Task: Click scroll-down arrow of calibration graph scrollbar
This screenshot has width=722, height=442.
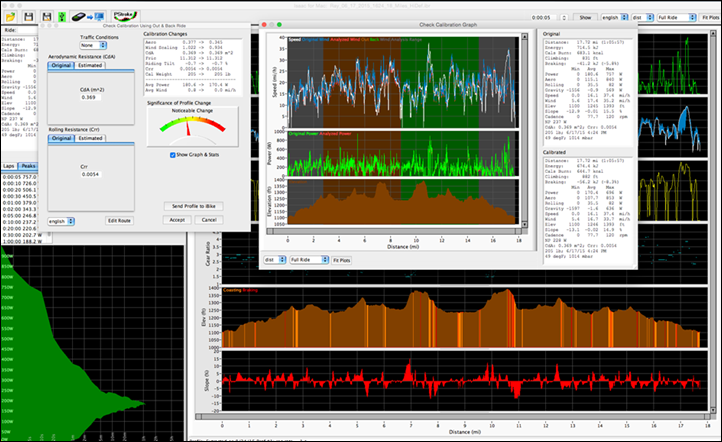Action: (524, 225)
